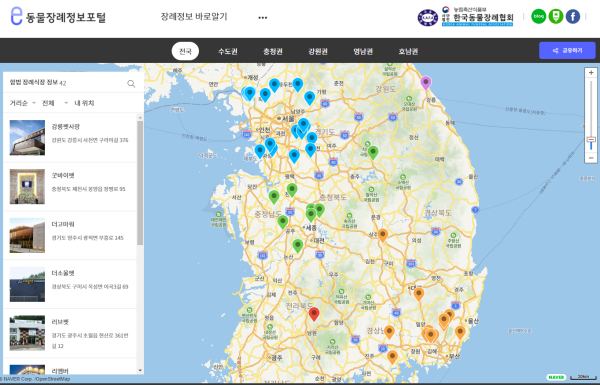Click the KAFA round emblem logo
This screenshot has width=600, height=385.
[428, 18]
